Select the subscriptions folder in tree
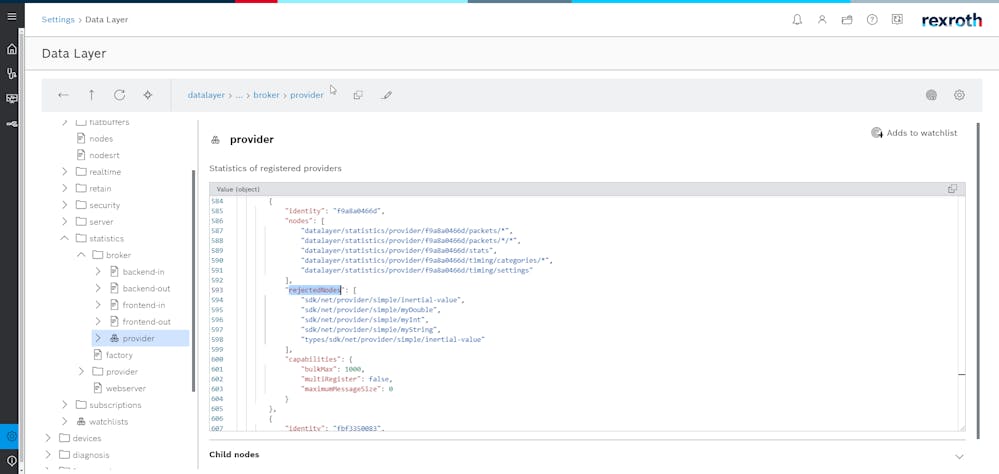 [x=115, y=405]
